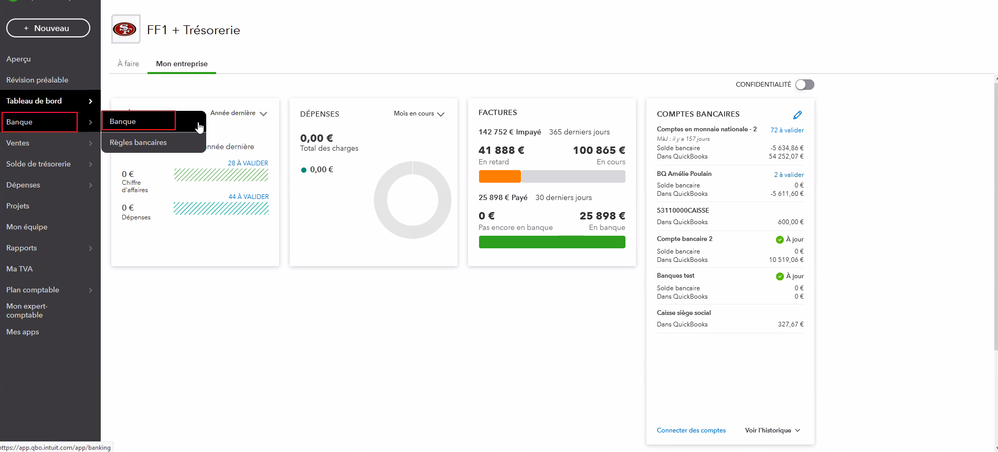Click the orange En retard invoice bar

(x=500, y=176)
